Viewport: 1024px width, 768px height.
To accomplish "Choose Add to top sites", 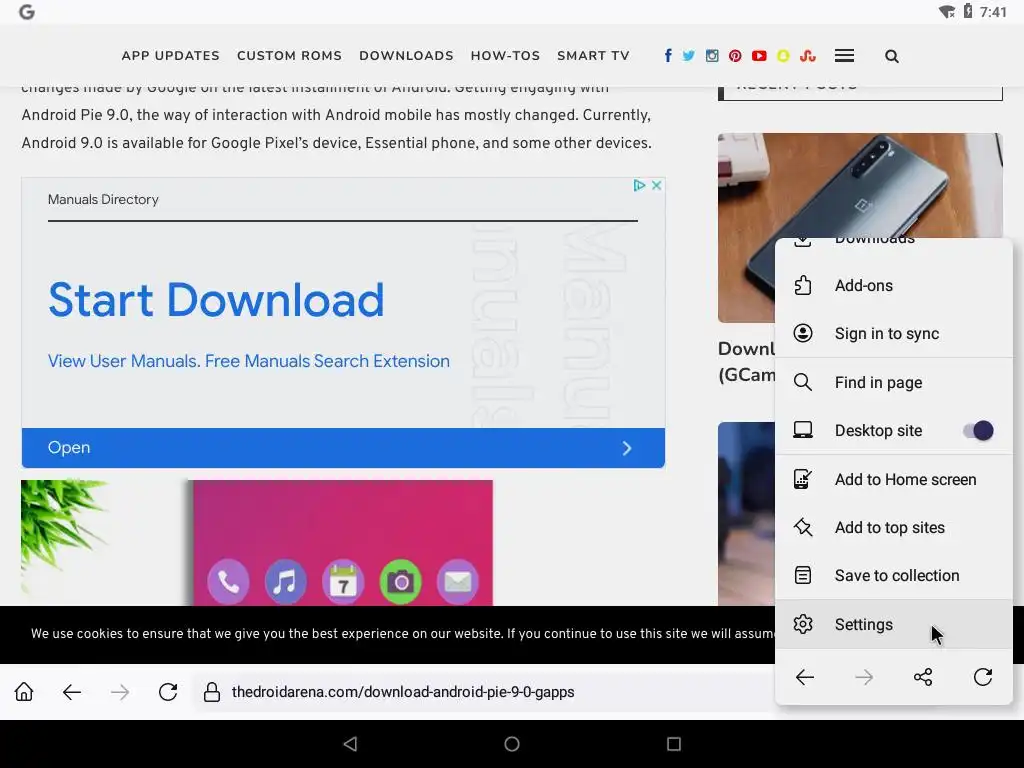I will (893, 527).
